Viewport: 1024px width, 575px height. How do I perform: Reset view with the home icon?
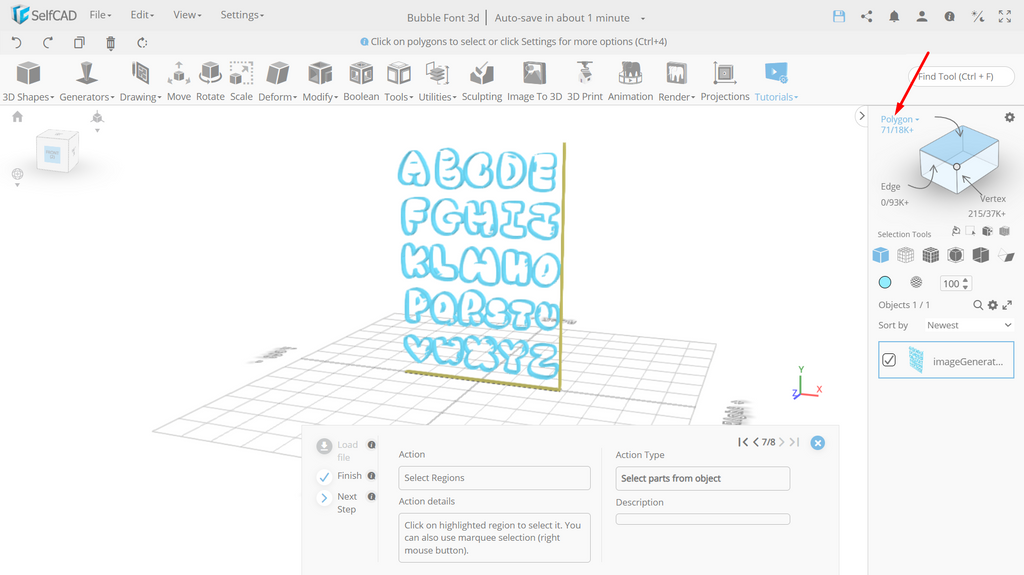[x=18, y=116]
